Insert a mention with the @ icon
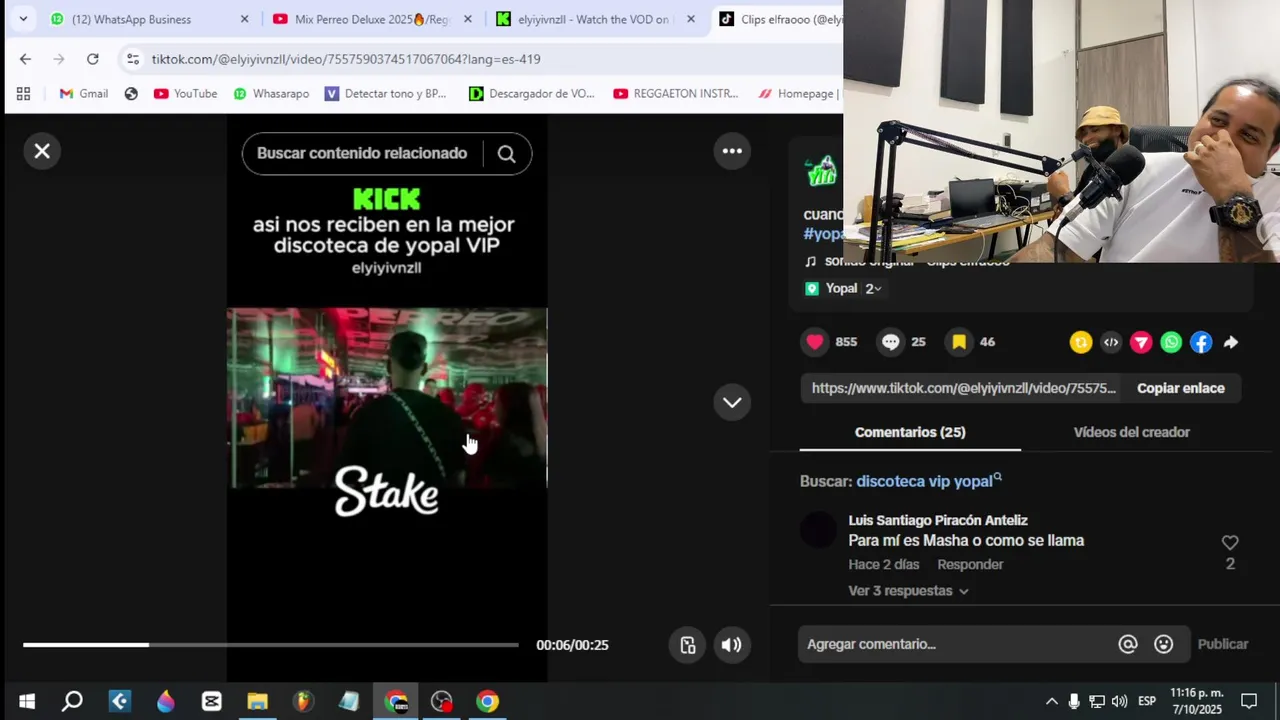1280x720 pixels. click(x=1128, y=644)
